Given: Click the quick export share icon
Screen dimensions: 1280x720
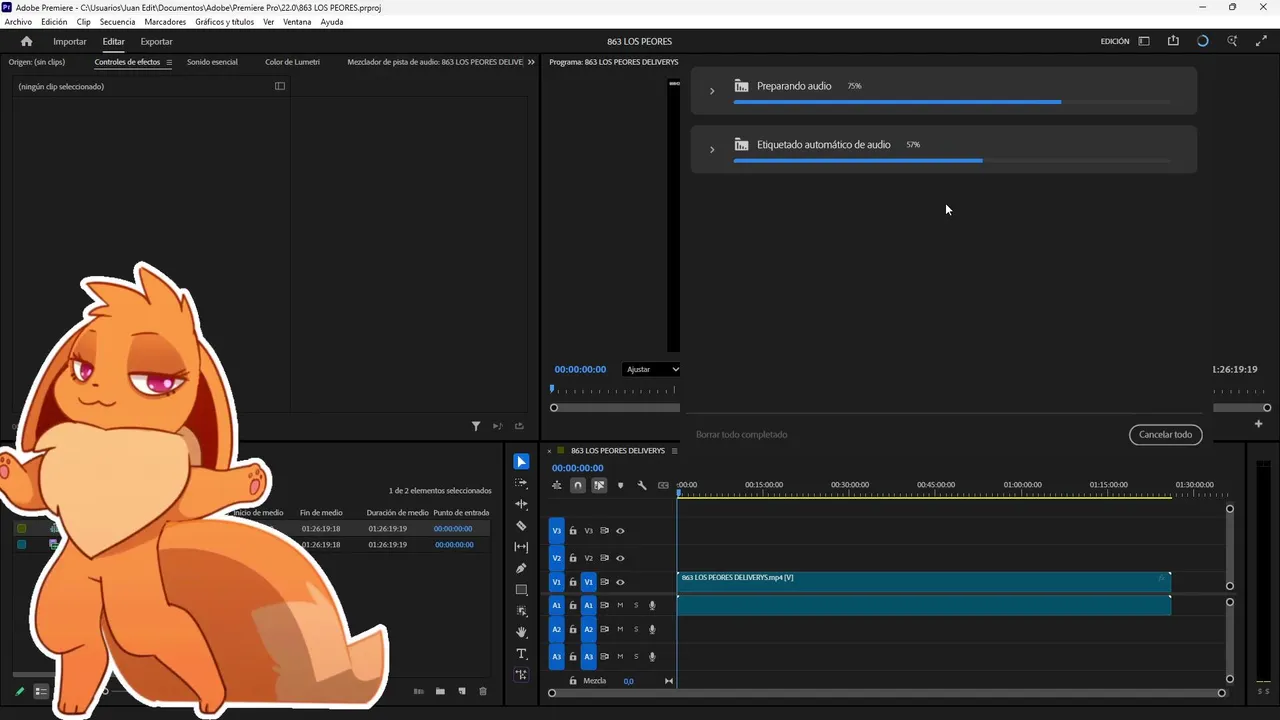Looking at the screenshot, I should (1173, 41).
